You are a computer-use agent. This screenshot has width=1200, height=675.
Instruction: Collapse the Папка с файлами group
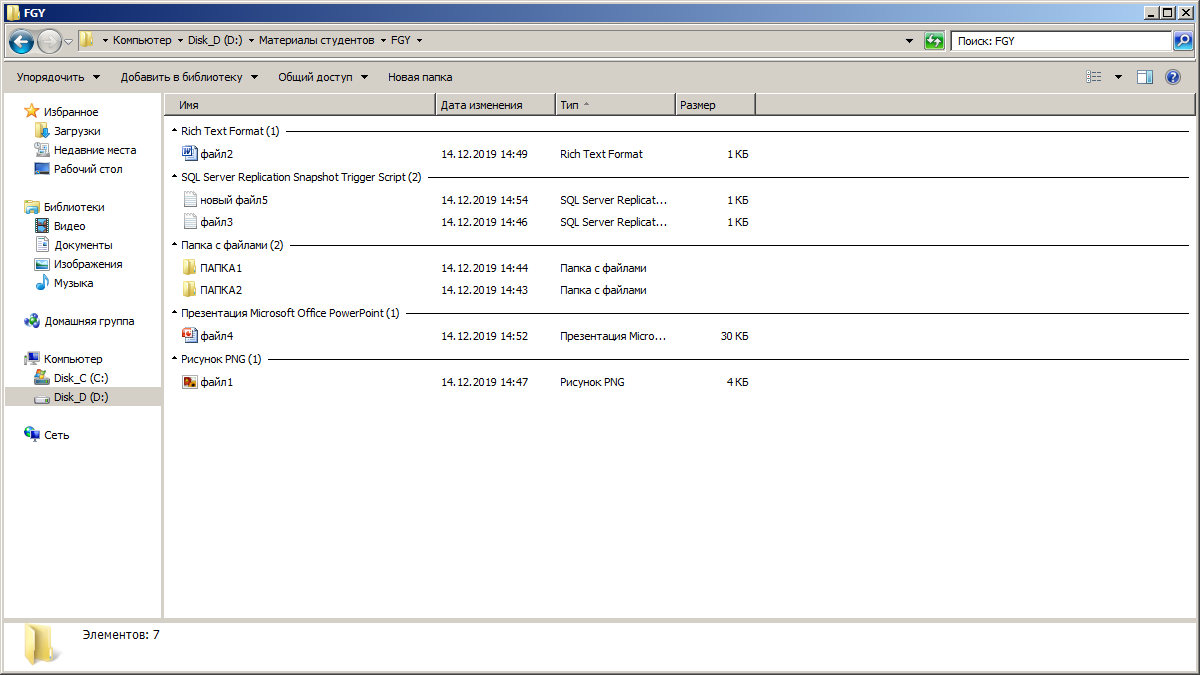[x=174, y=245]
